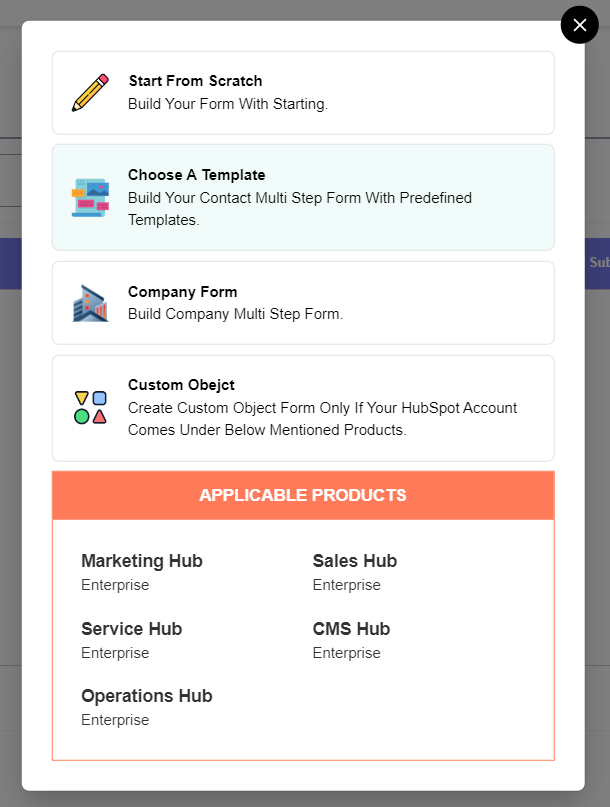Click the template layout icon
Screen dimensions: 610x807
(90, 198)
